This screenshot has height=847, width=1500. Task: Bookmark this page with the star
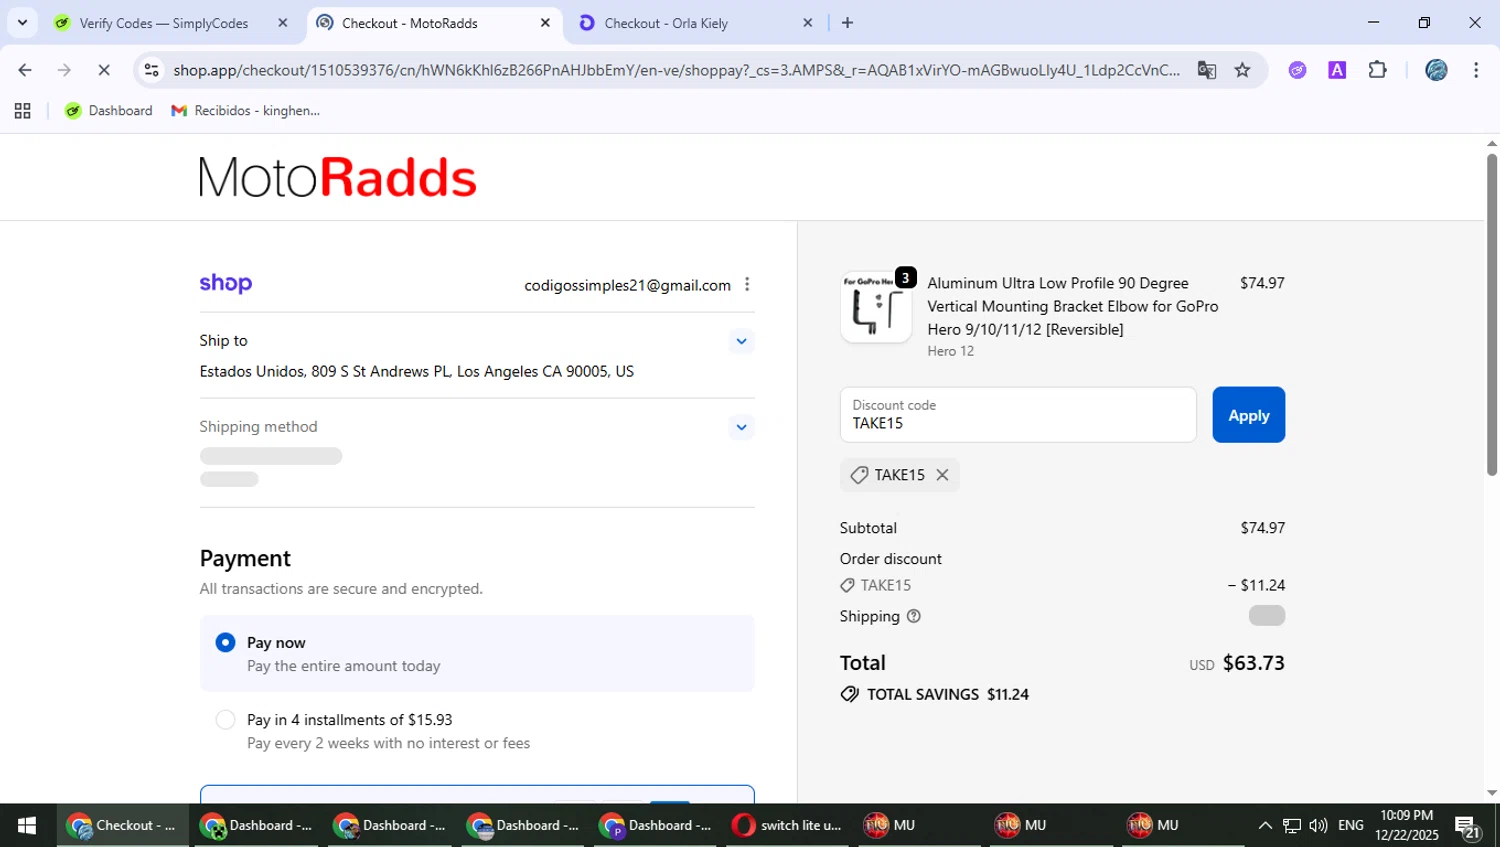1242,70
